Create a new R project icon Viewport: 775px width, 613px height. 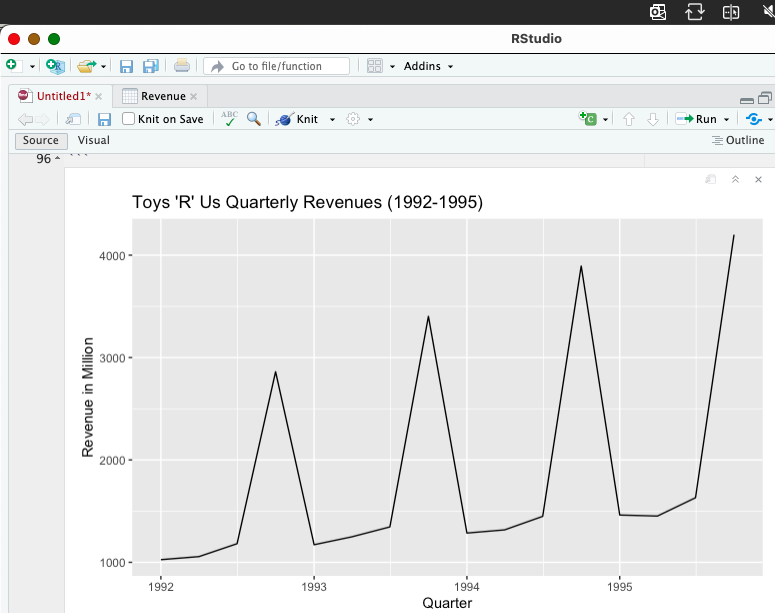[x=55, y=66]
